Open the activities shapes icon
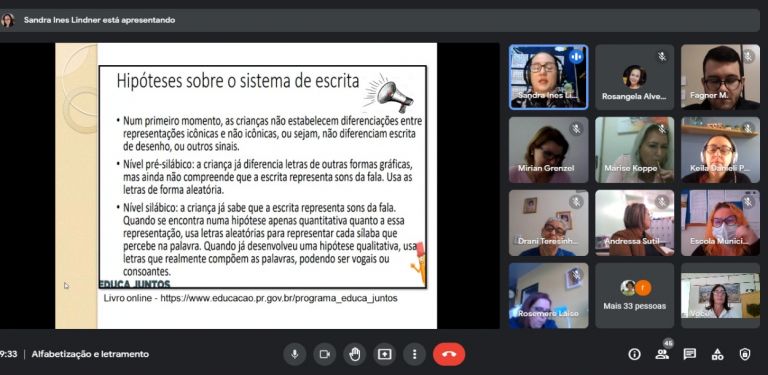This screenshot has height=375, width=768. click(718, 354)
